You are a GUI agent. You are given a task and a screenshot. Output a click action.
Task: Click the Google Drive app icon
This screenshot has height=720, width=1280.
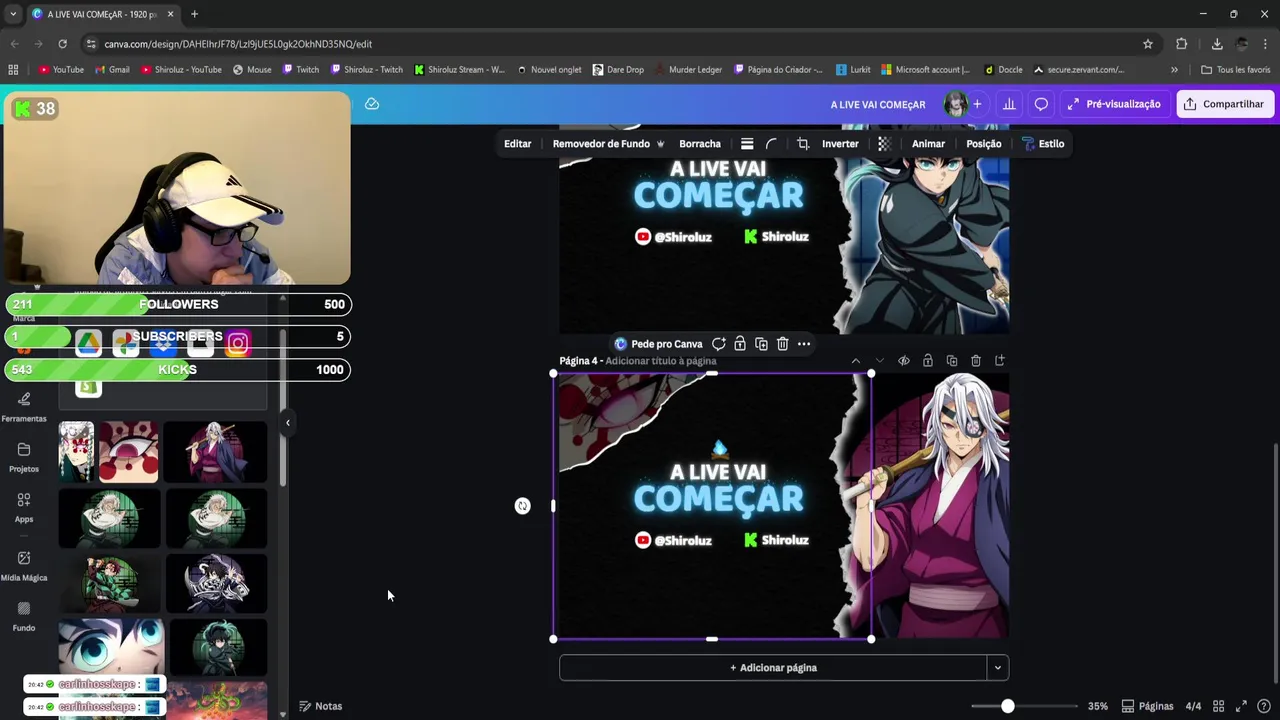coord(88,344)
